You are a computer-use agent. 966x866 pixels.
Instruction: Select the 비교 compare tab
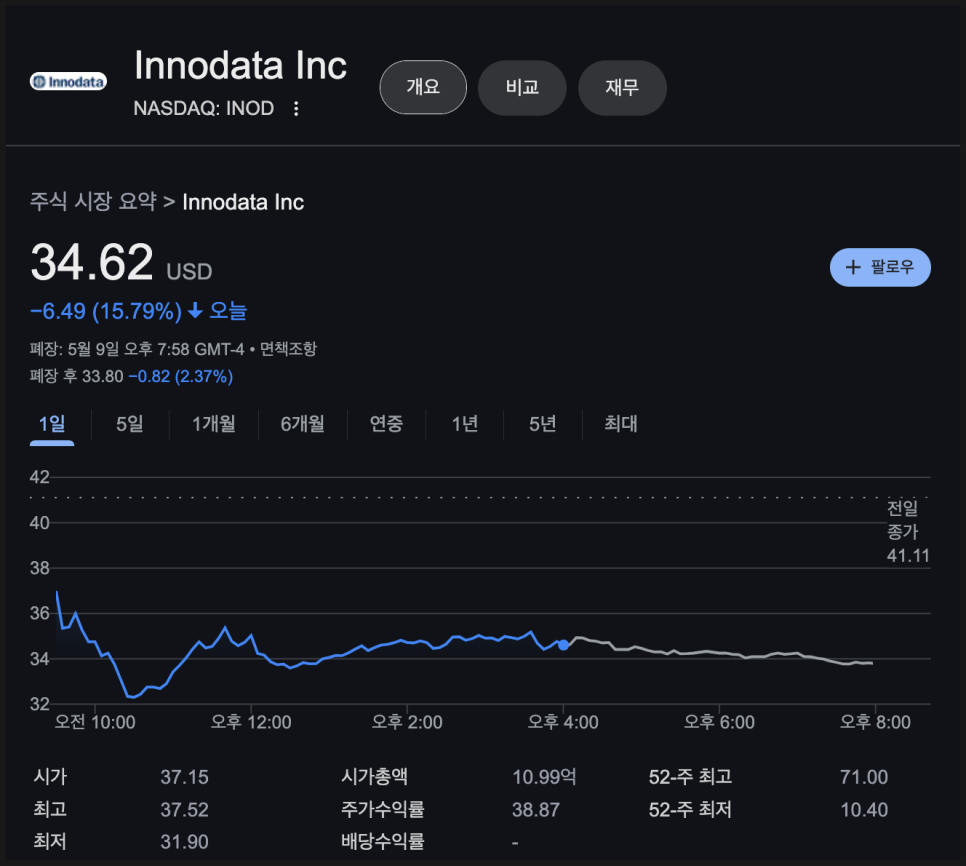(x=522, y=87)
